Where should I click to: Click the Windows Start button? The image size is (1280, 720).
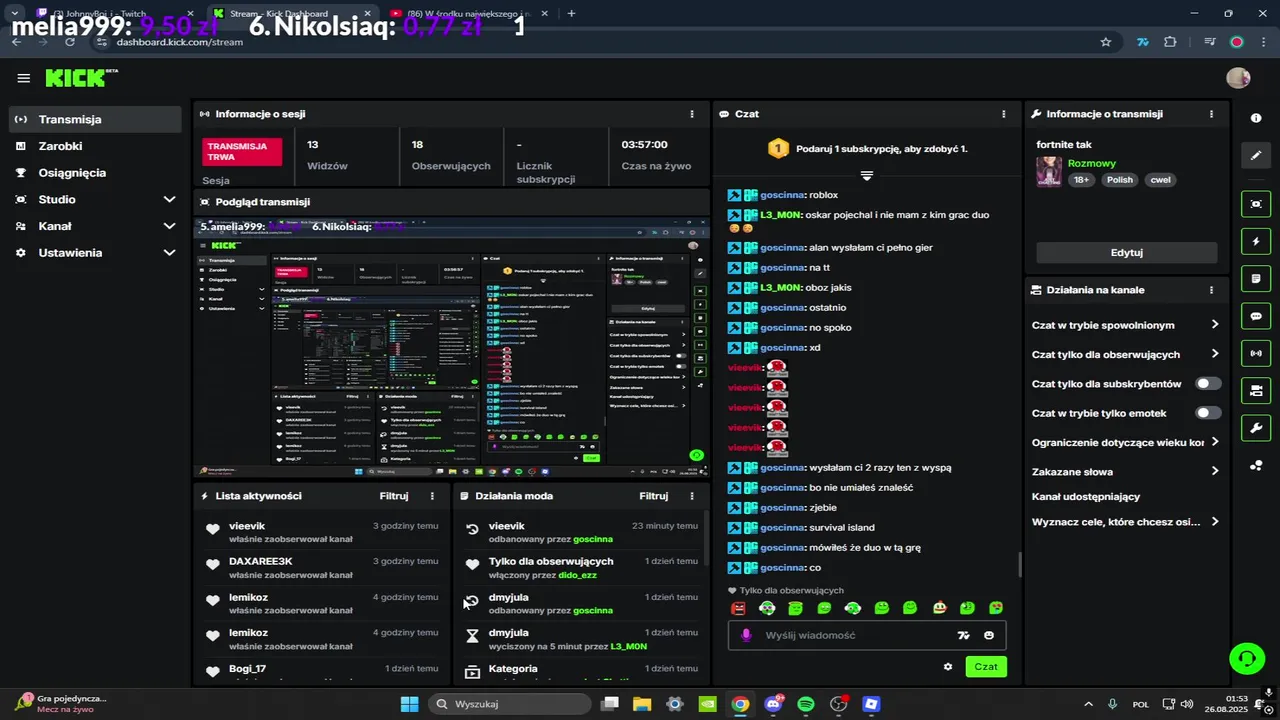[409, 704]
